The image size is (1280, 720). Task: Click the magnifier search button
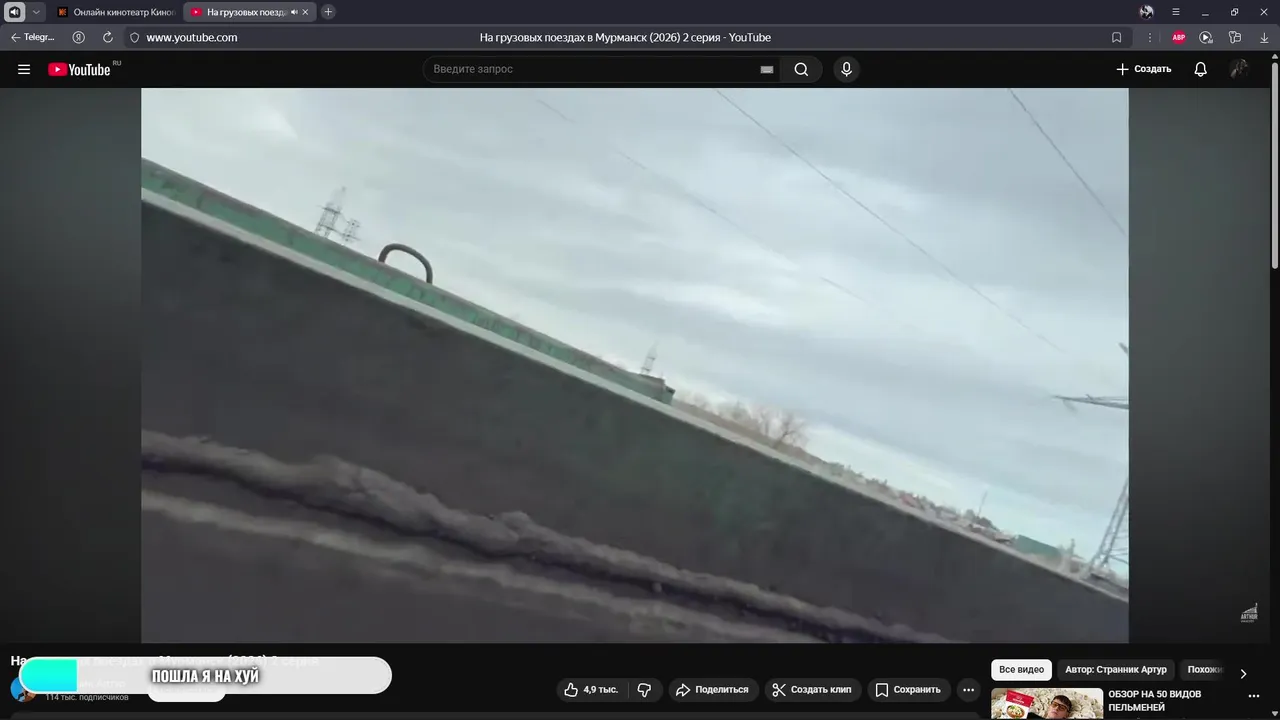point(801,69)
